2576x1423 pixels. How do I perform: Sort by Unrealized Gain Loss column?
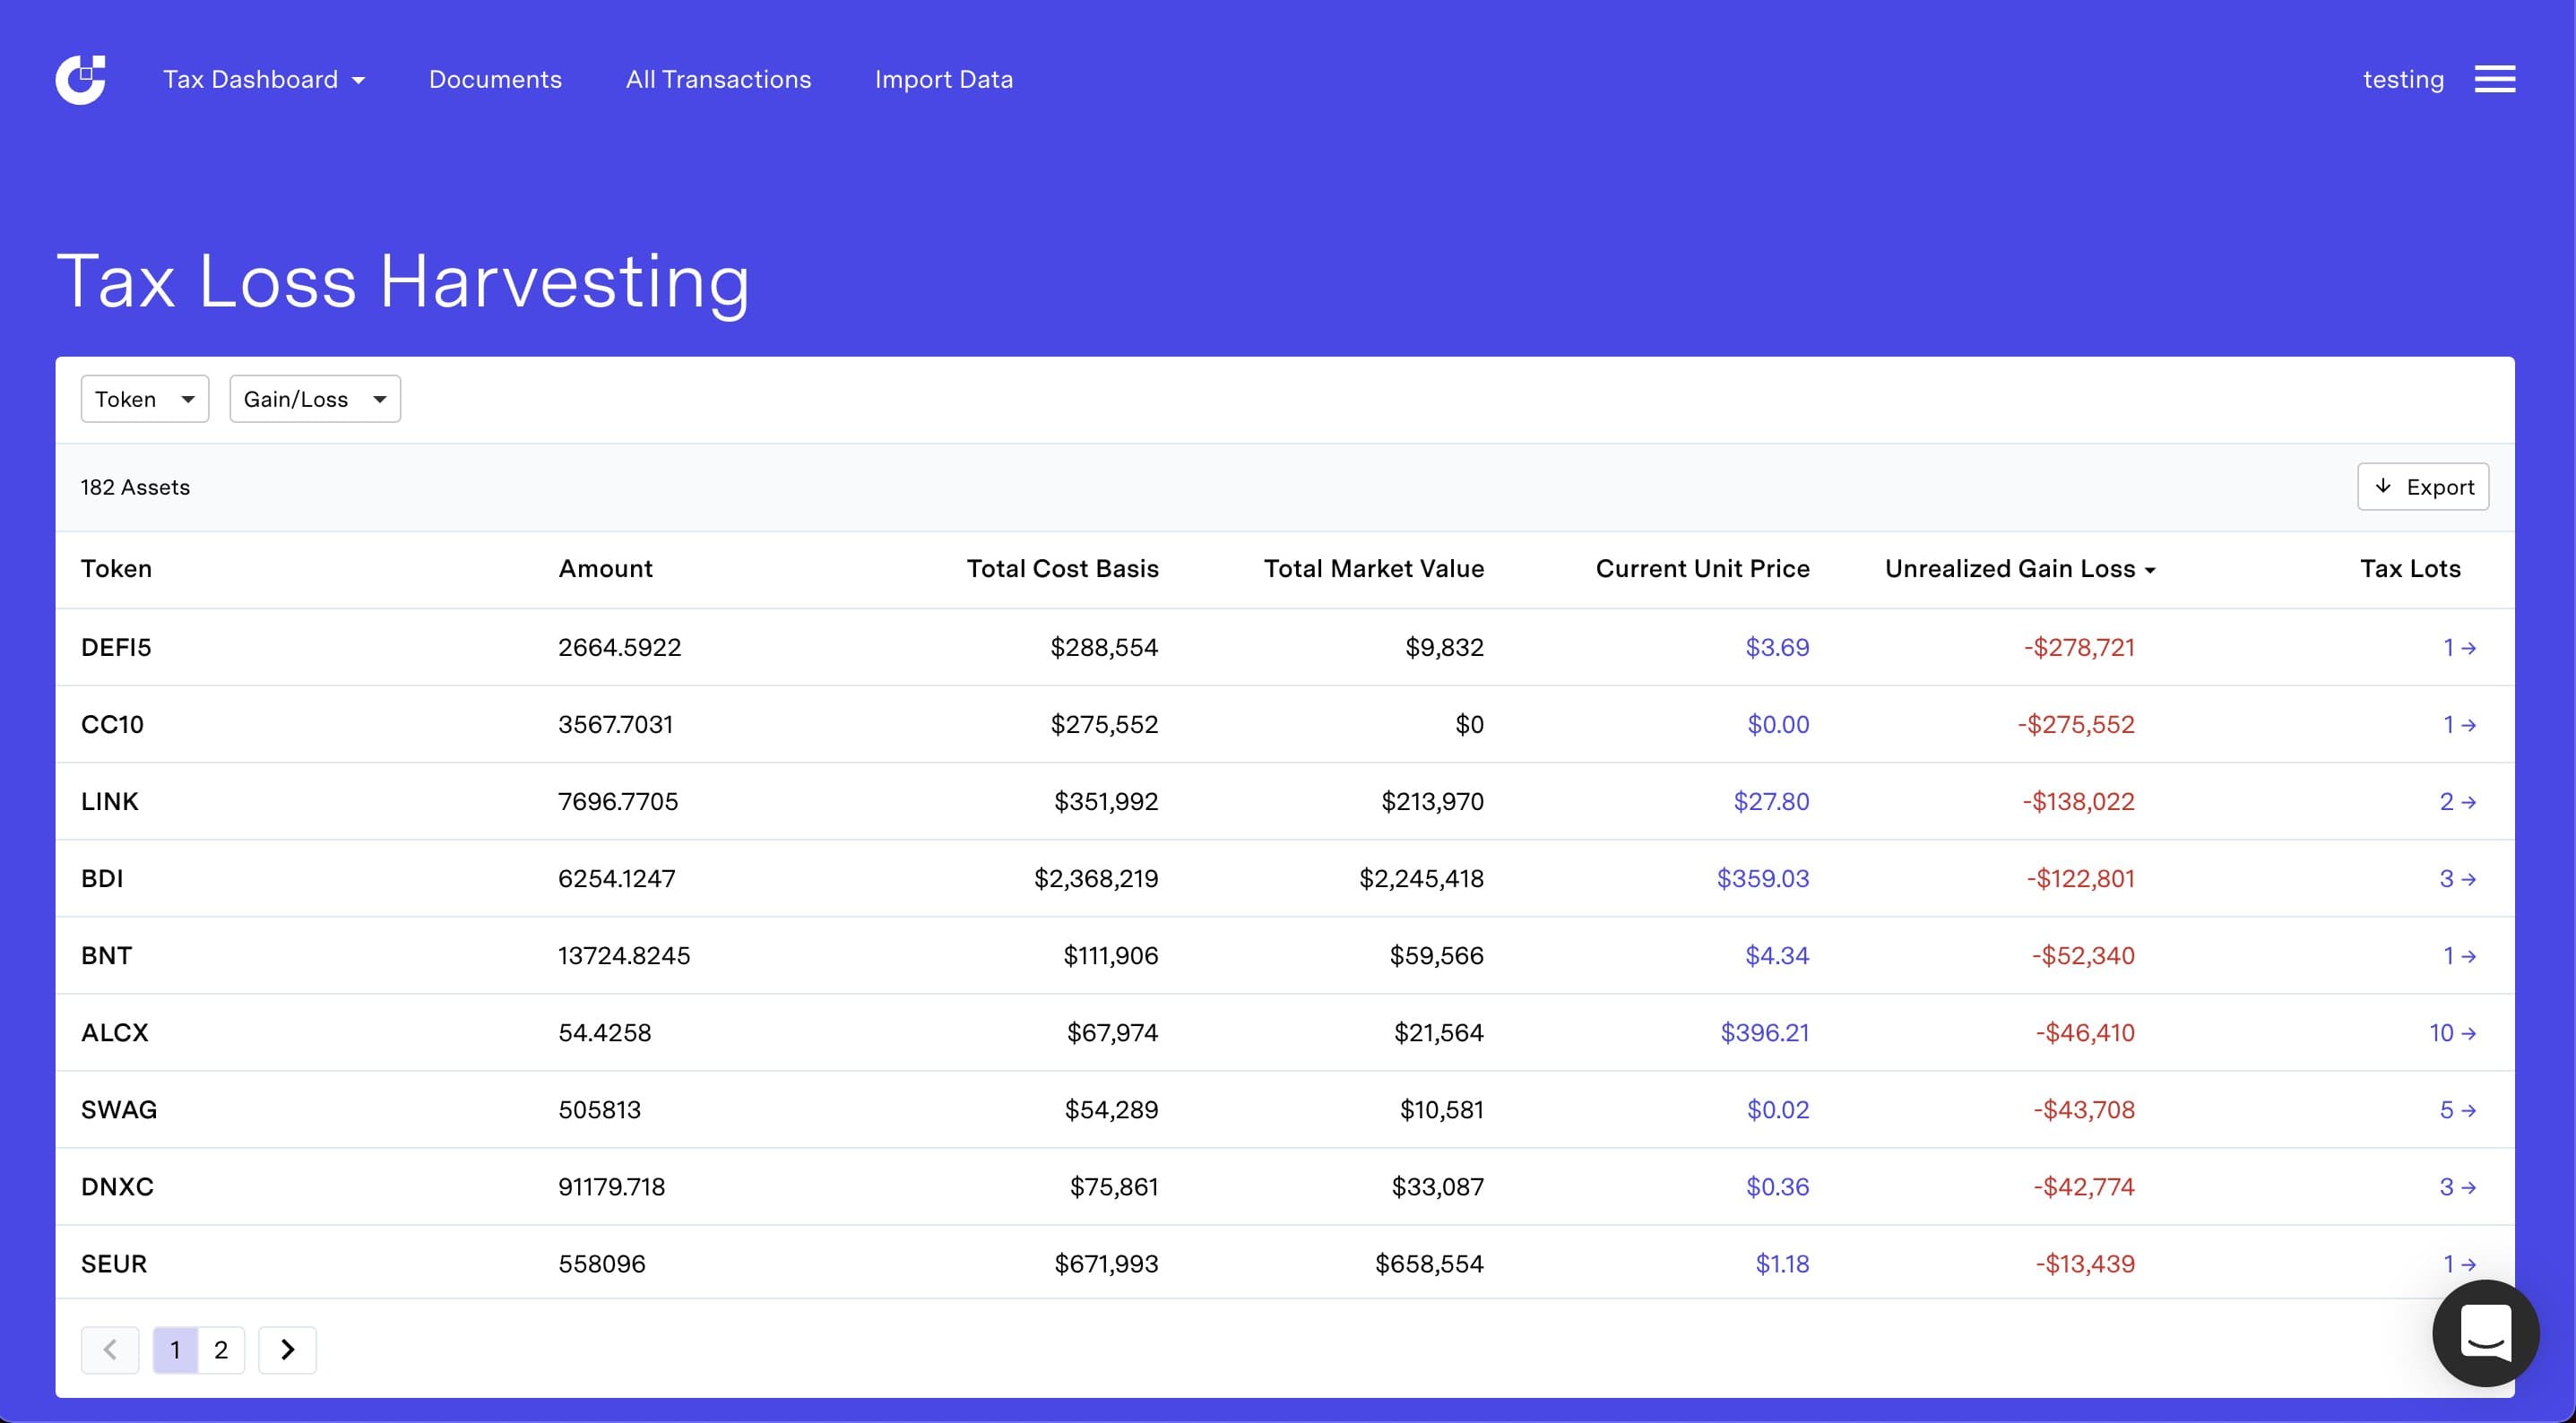pos(2020,568)
